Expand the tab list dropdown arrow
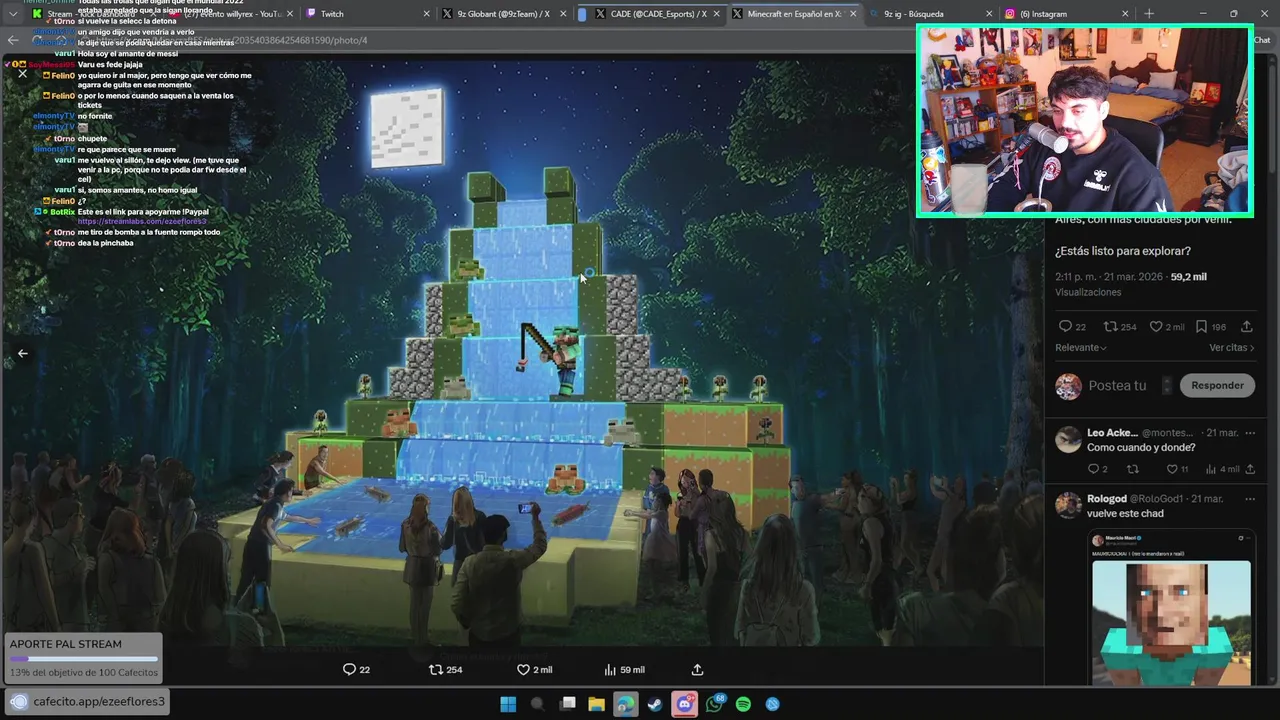Screen dimensions: 1280x720 click(x=12, y=14)
